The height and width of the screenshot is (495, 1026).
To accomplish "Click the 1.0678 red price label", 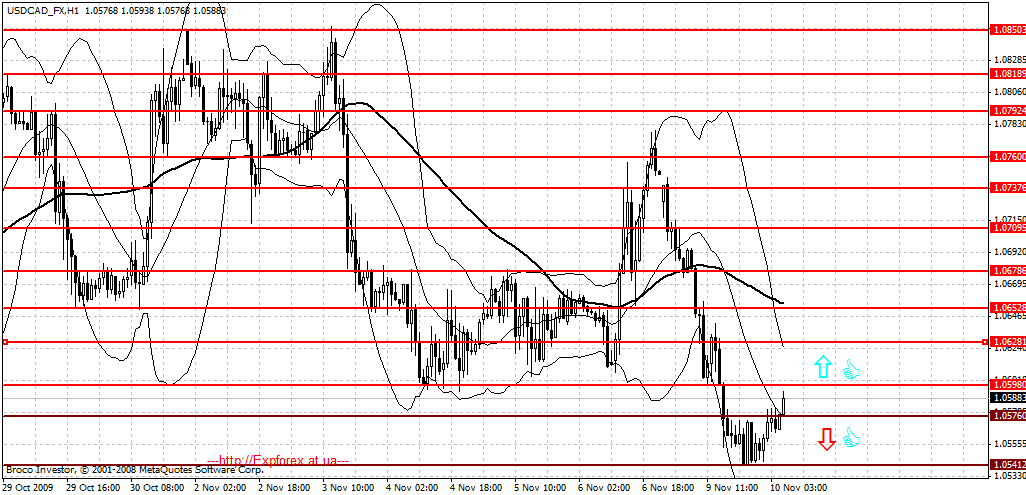I will pos(1009,271).
